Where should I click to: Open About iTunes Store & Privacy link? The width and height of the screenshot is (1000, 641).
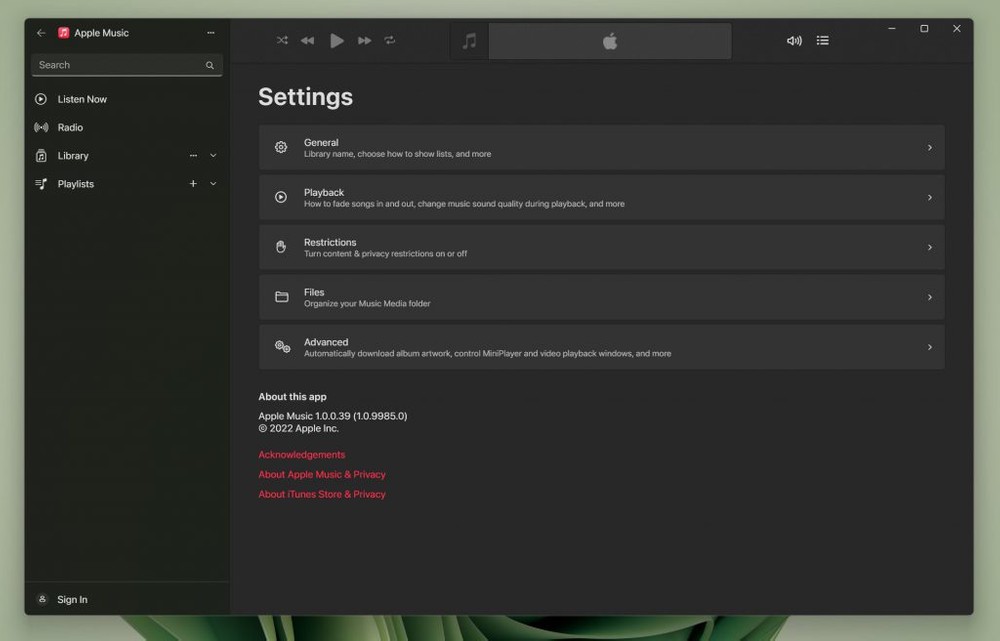tap(322, 494)
